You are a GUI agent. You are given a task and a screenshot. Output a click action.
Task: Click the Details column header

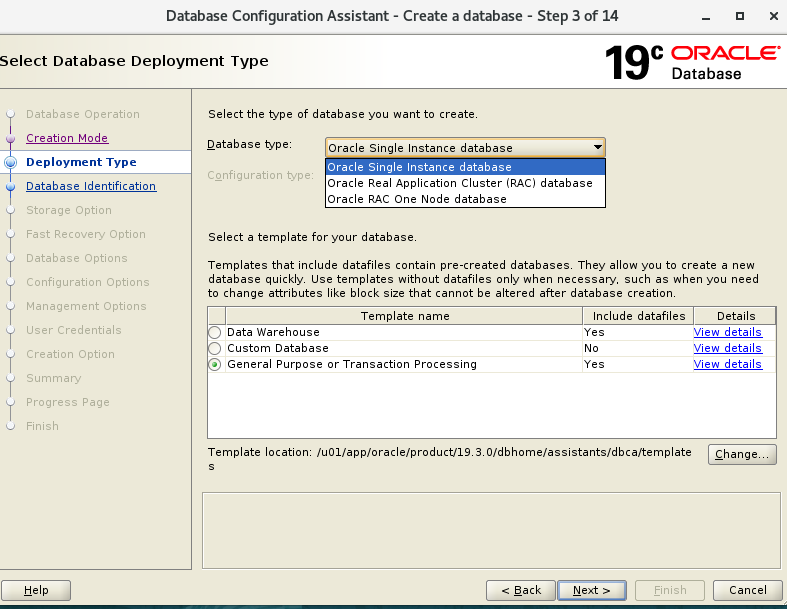click(x=735, y=316)
